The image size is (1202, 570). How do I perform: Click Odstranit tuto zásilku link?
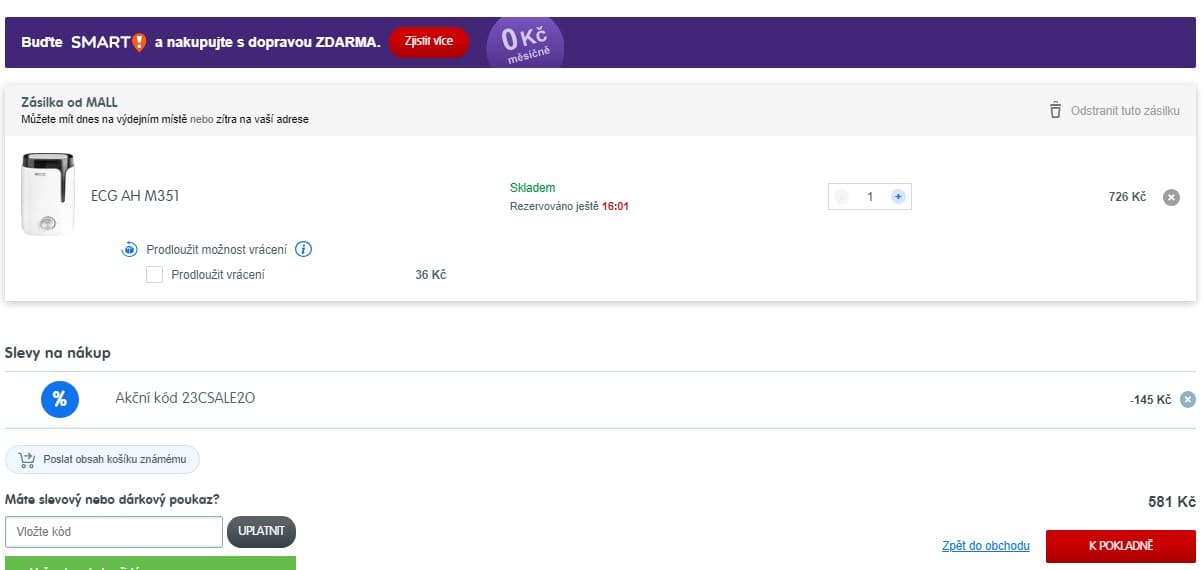[x=1125, y=110]
